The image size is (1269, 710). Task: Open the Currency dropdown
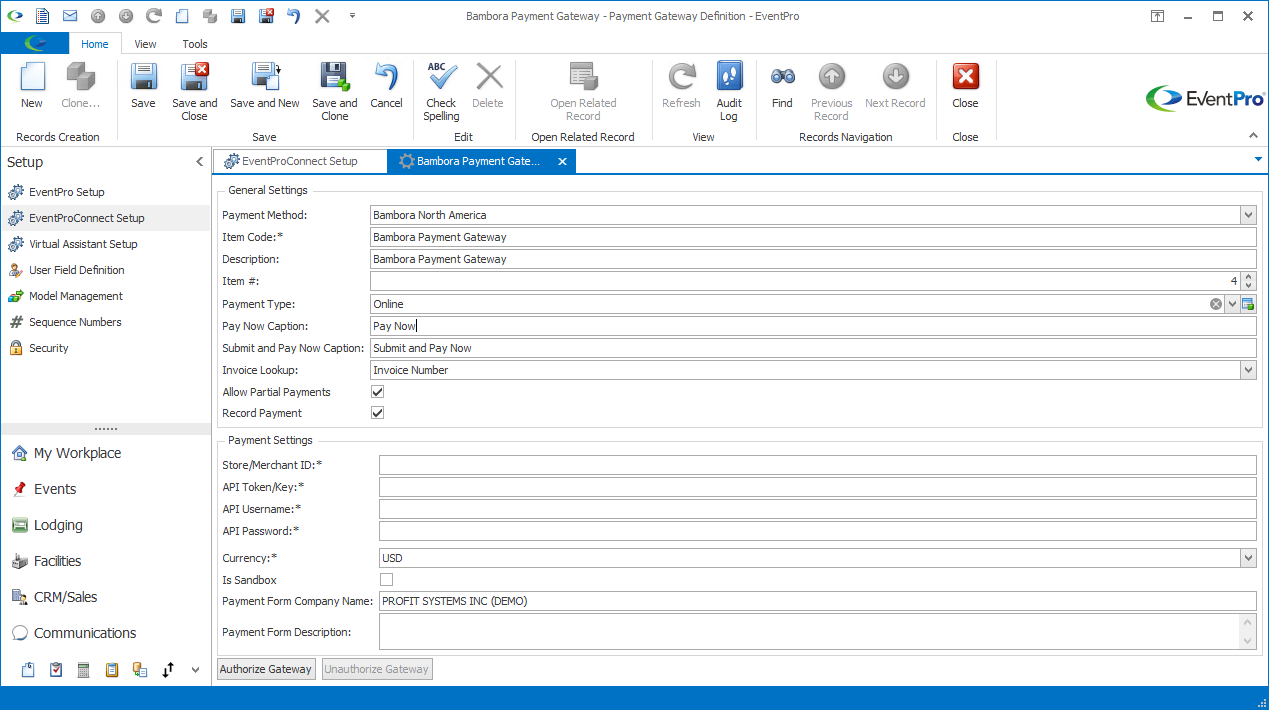tap(1248, 558)
